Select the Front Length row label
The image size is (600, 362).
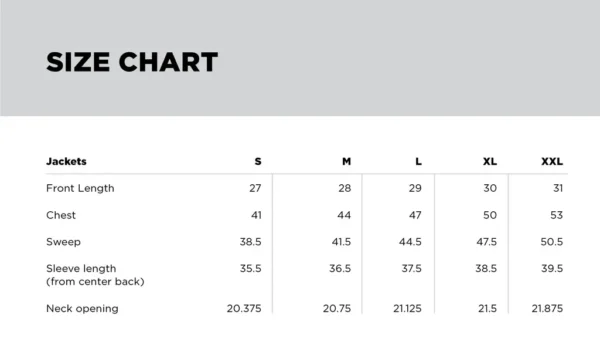pyautogui.click(x=80, y=188)
